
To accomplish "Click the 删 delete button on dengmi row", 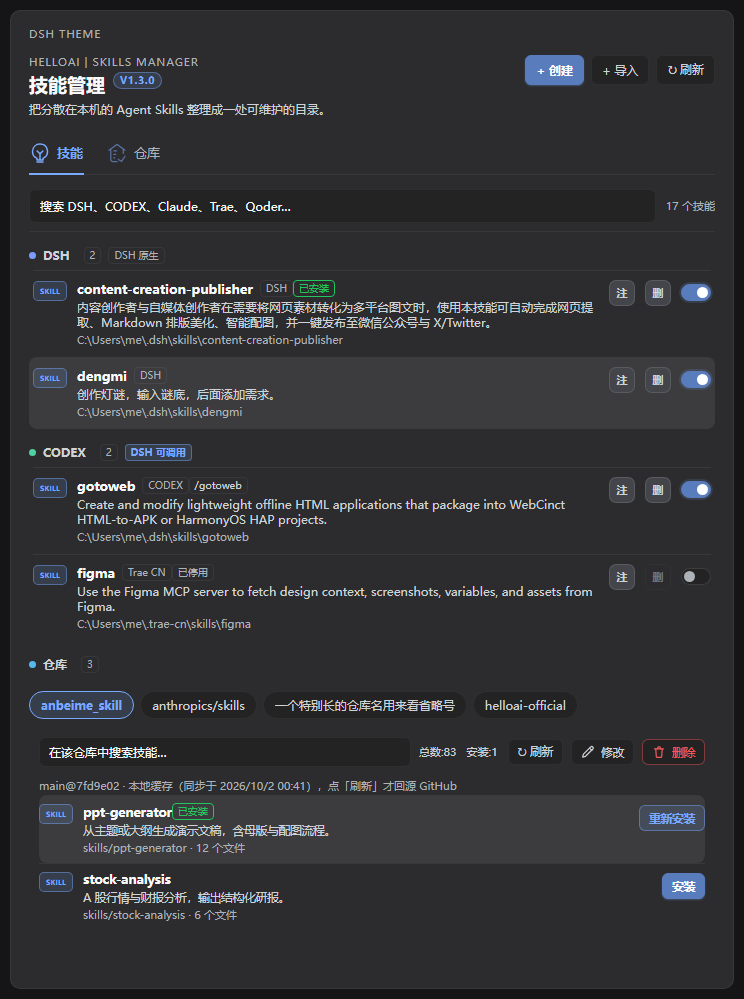I will coord(658,380).
